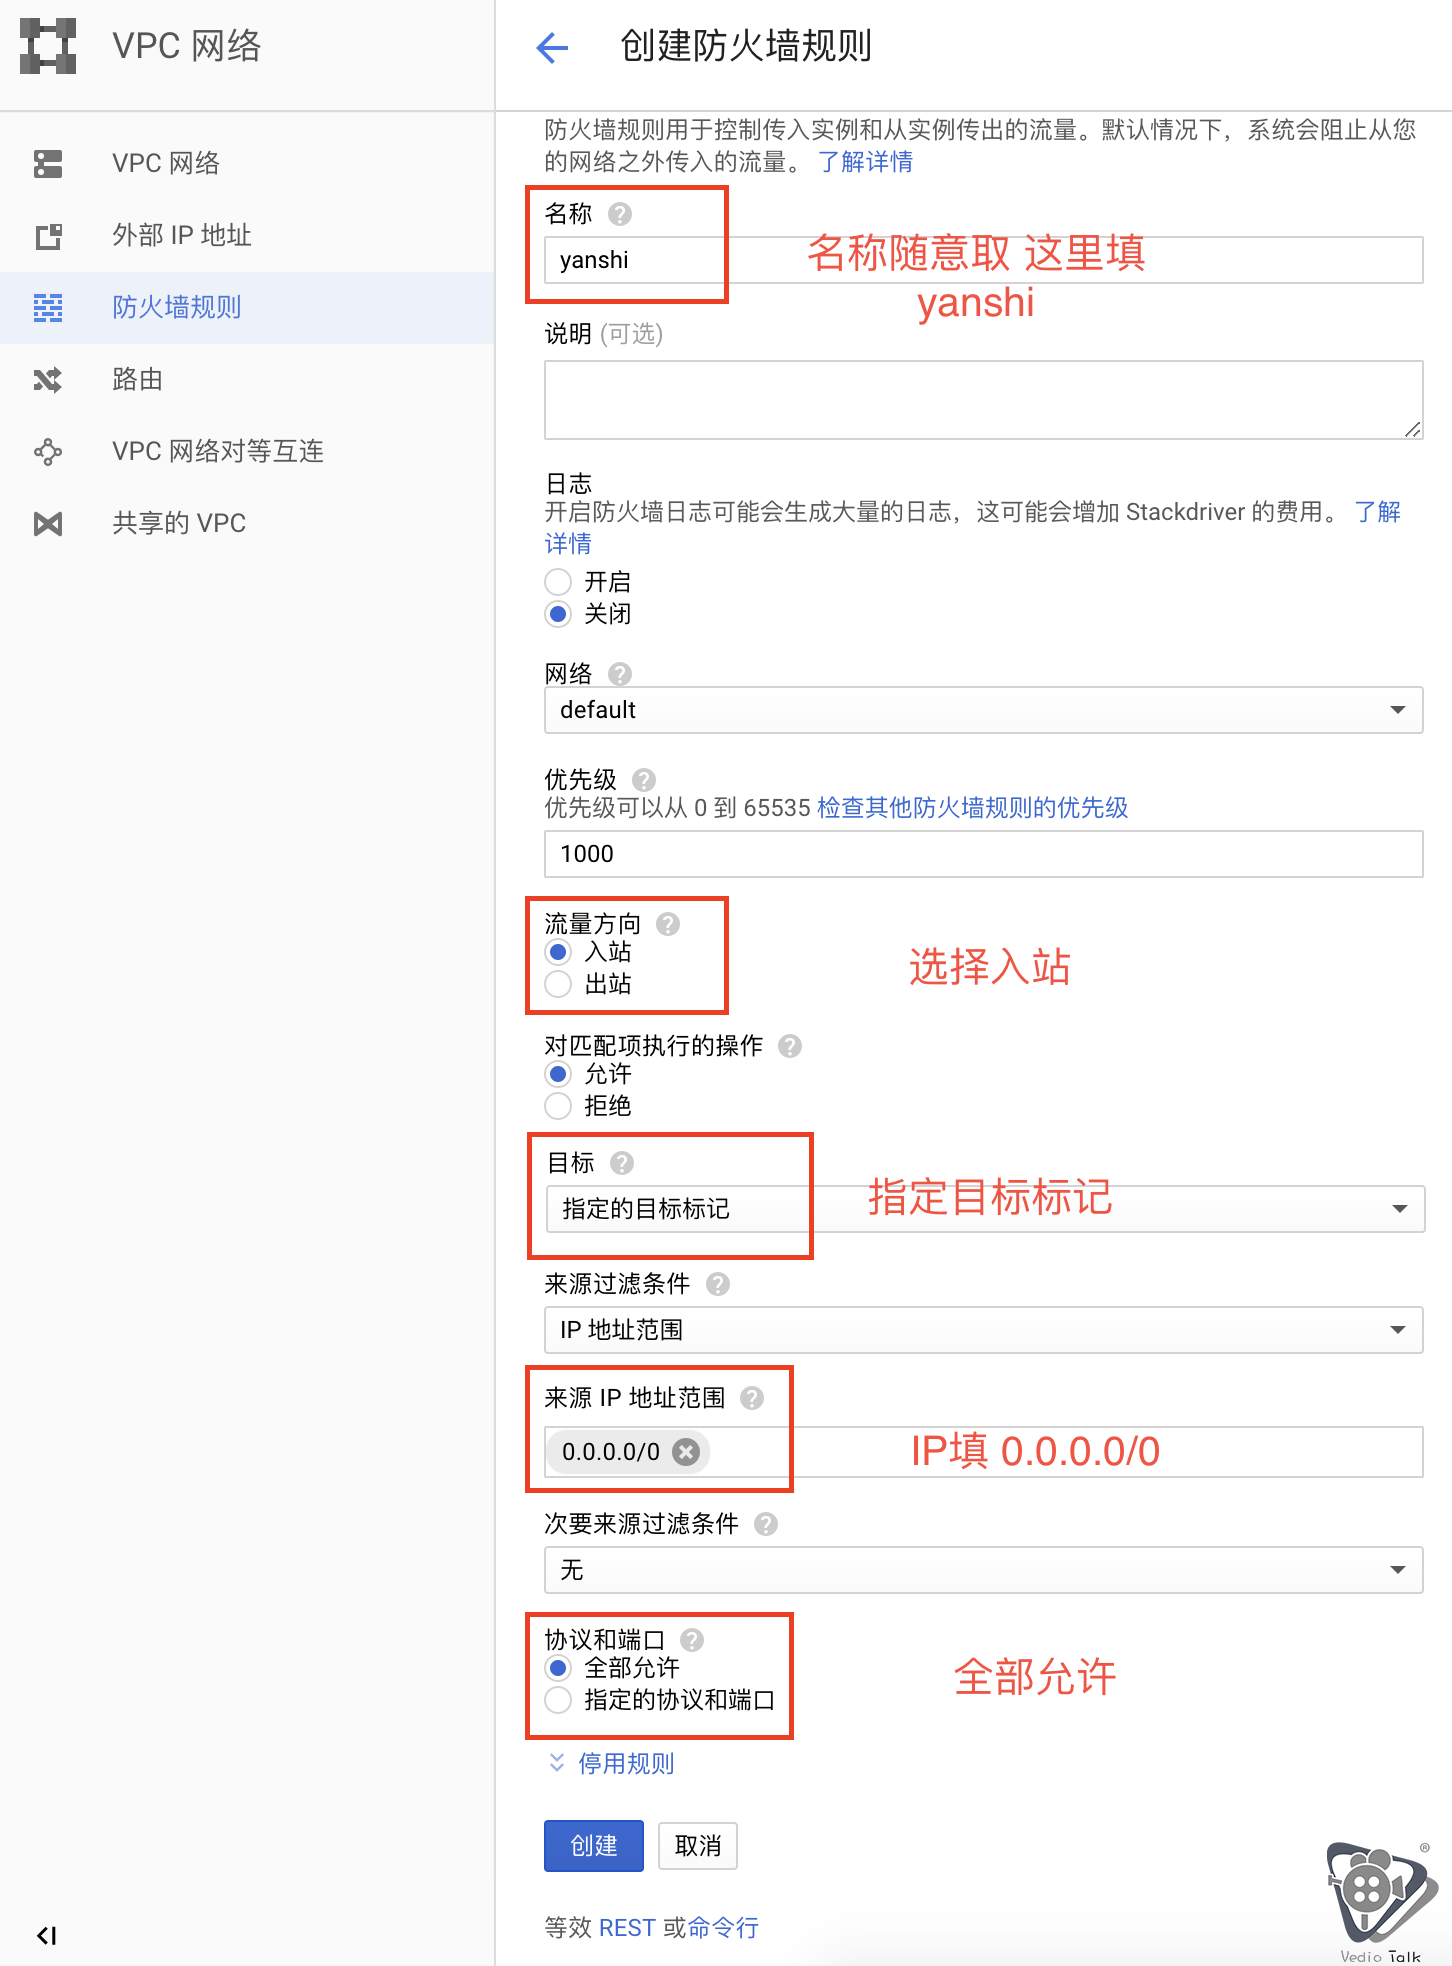Open the 目标 指定的目标标记 dropdown
The image size is (1452, 1966).
[x=984, y=1209]
